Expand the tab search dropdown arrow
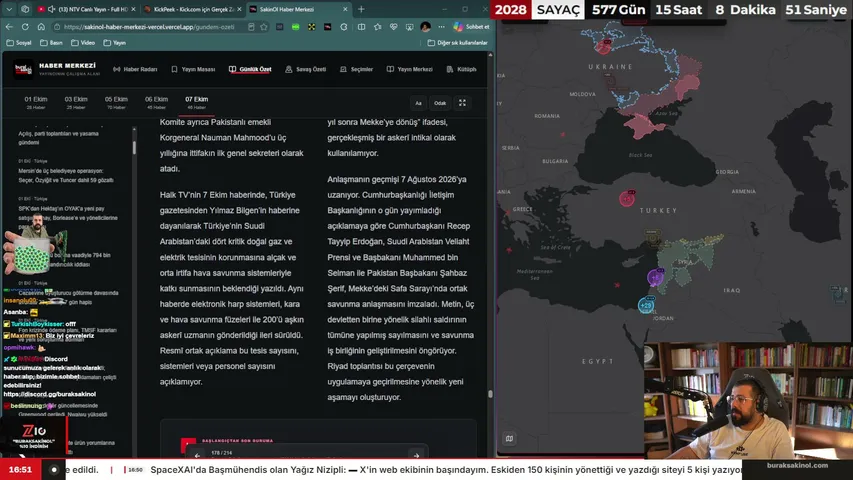 tap(9, 9)
